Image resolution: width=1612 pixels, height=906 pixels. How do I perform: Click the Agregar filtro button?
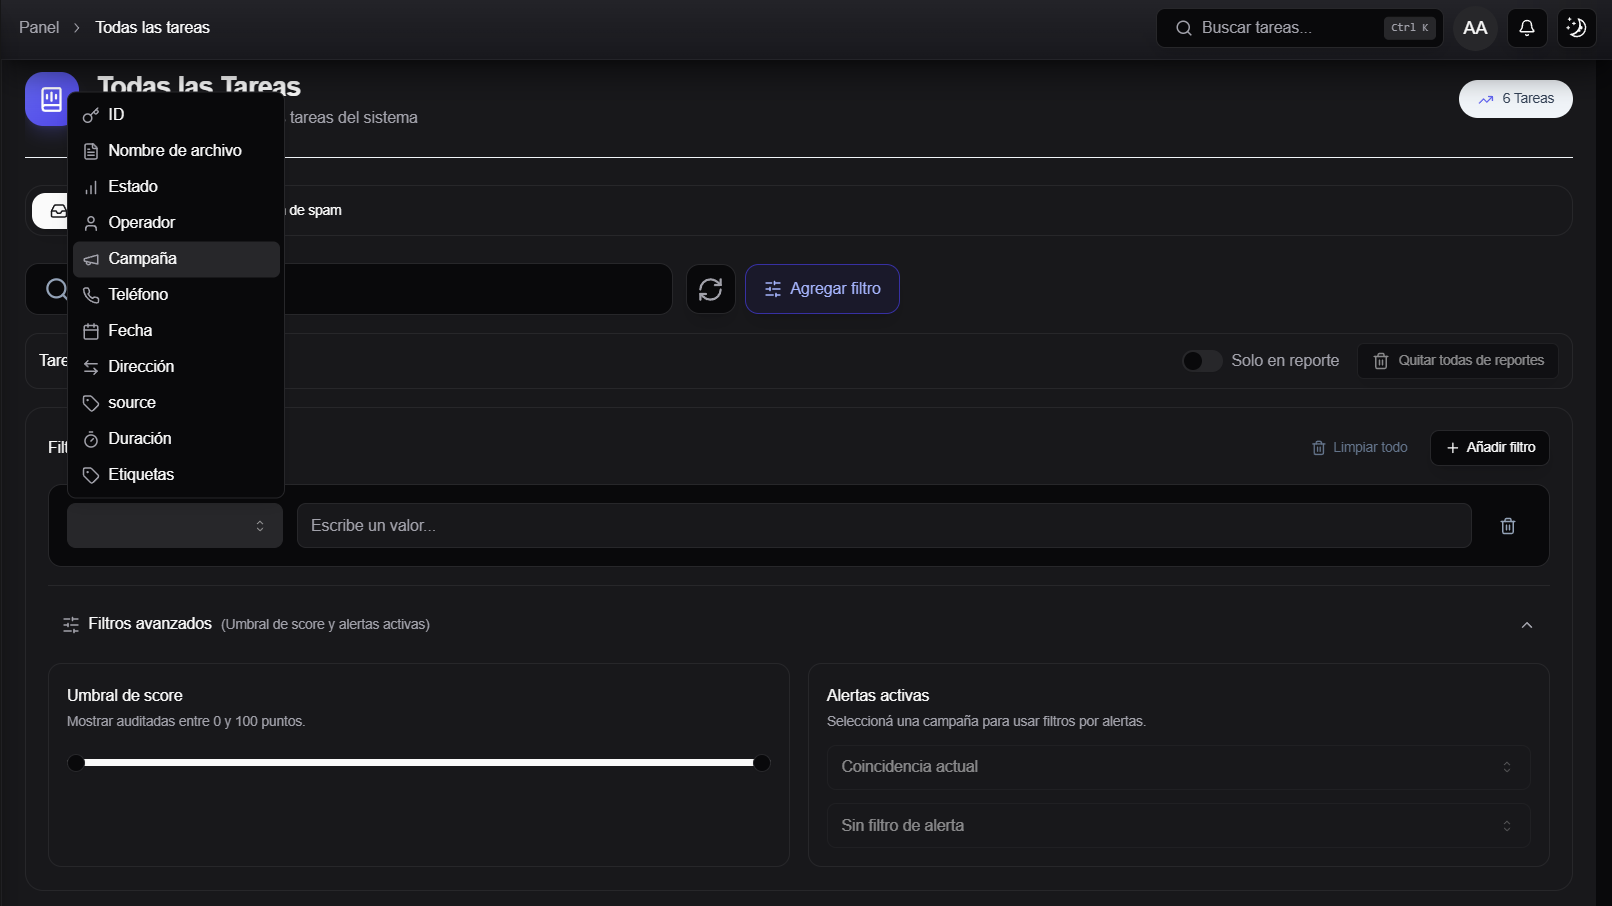point(822,289)
